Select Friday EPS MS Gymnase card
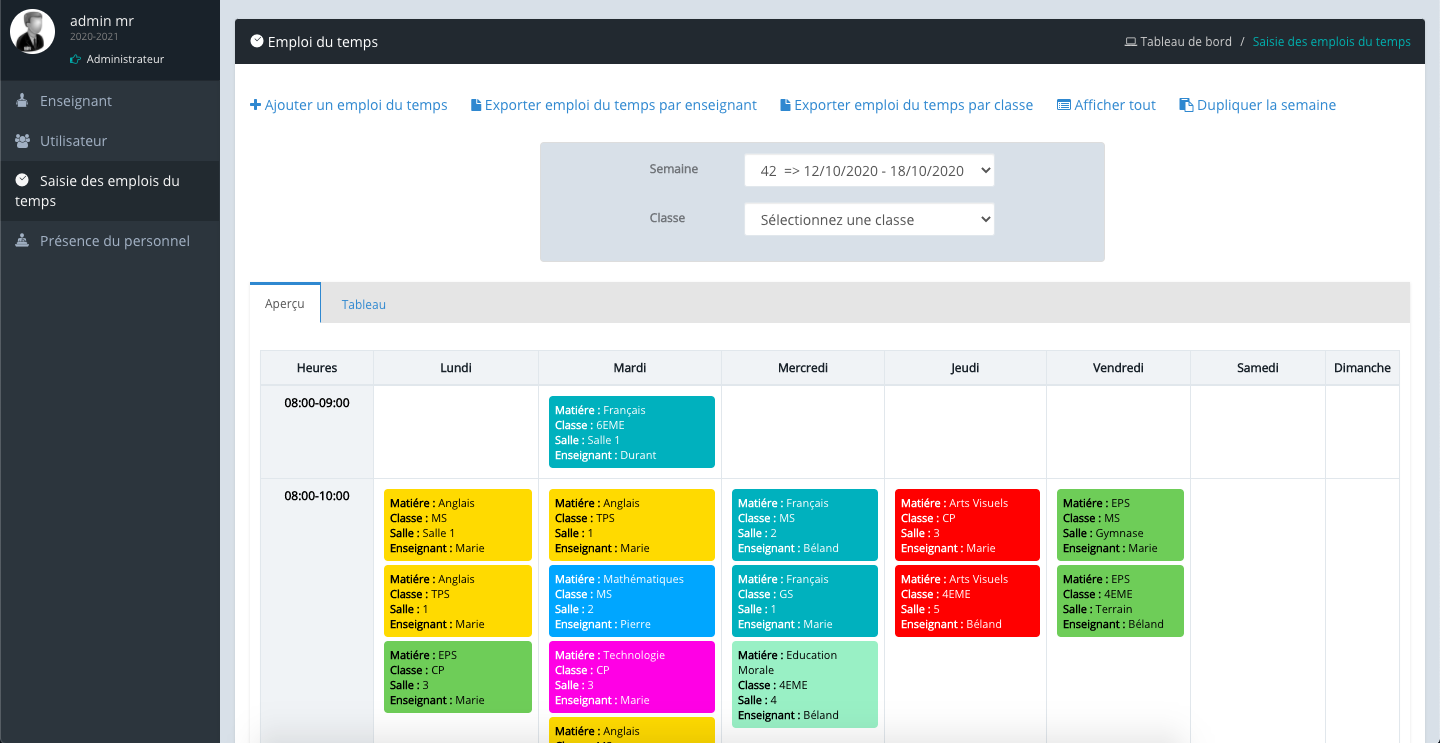The image size is (1440, 743). click(1120, 525)
